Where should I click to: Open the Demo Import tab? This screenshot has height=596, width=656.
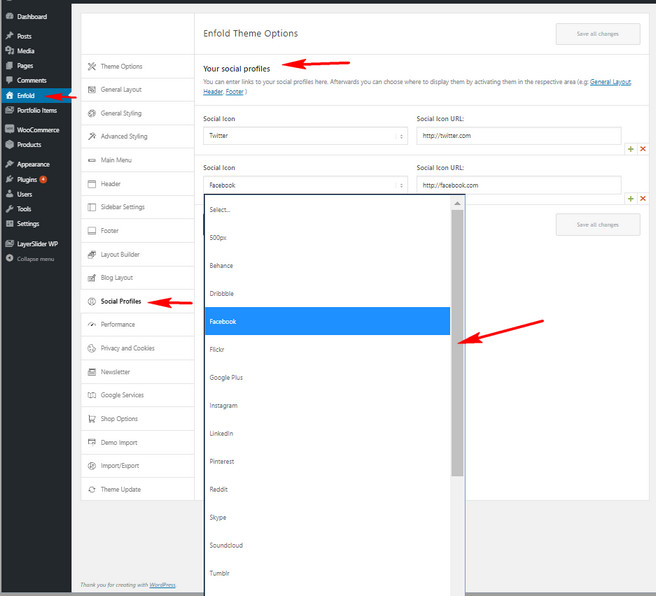pos(137,443)
